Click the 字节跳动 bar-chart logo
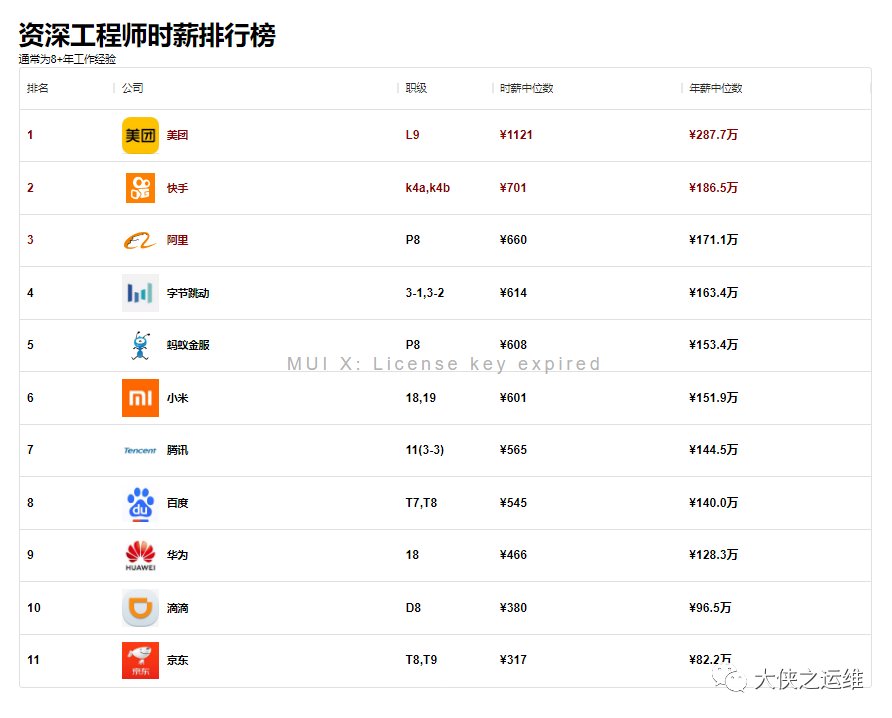 click(140, 293)
